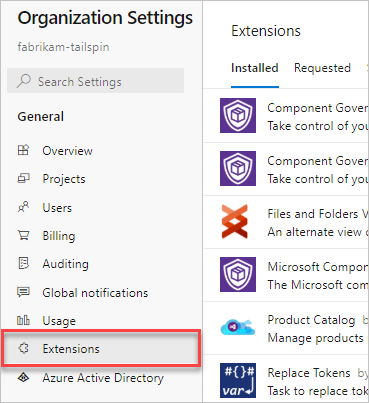This screenshot has height=403, width=369.
Task: Switch to the Installed tab
Action: 255,68
